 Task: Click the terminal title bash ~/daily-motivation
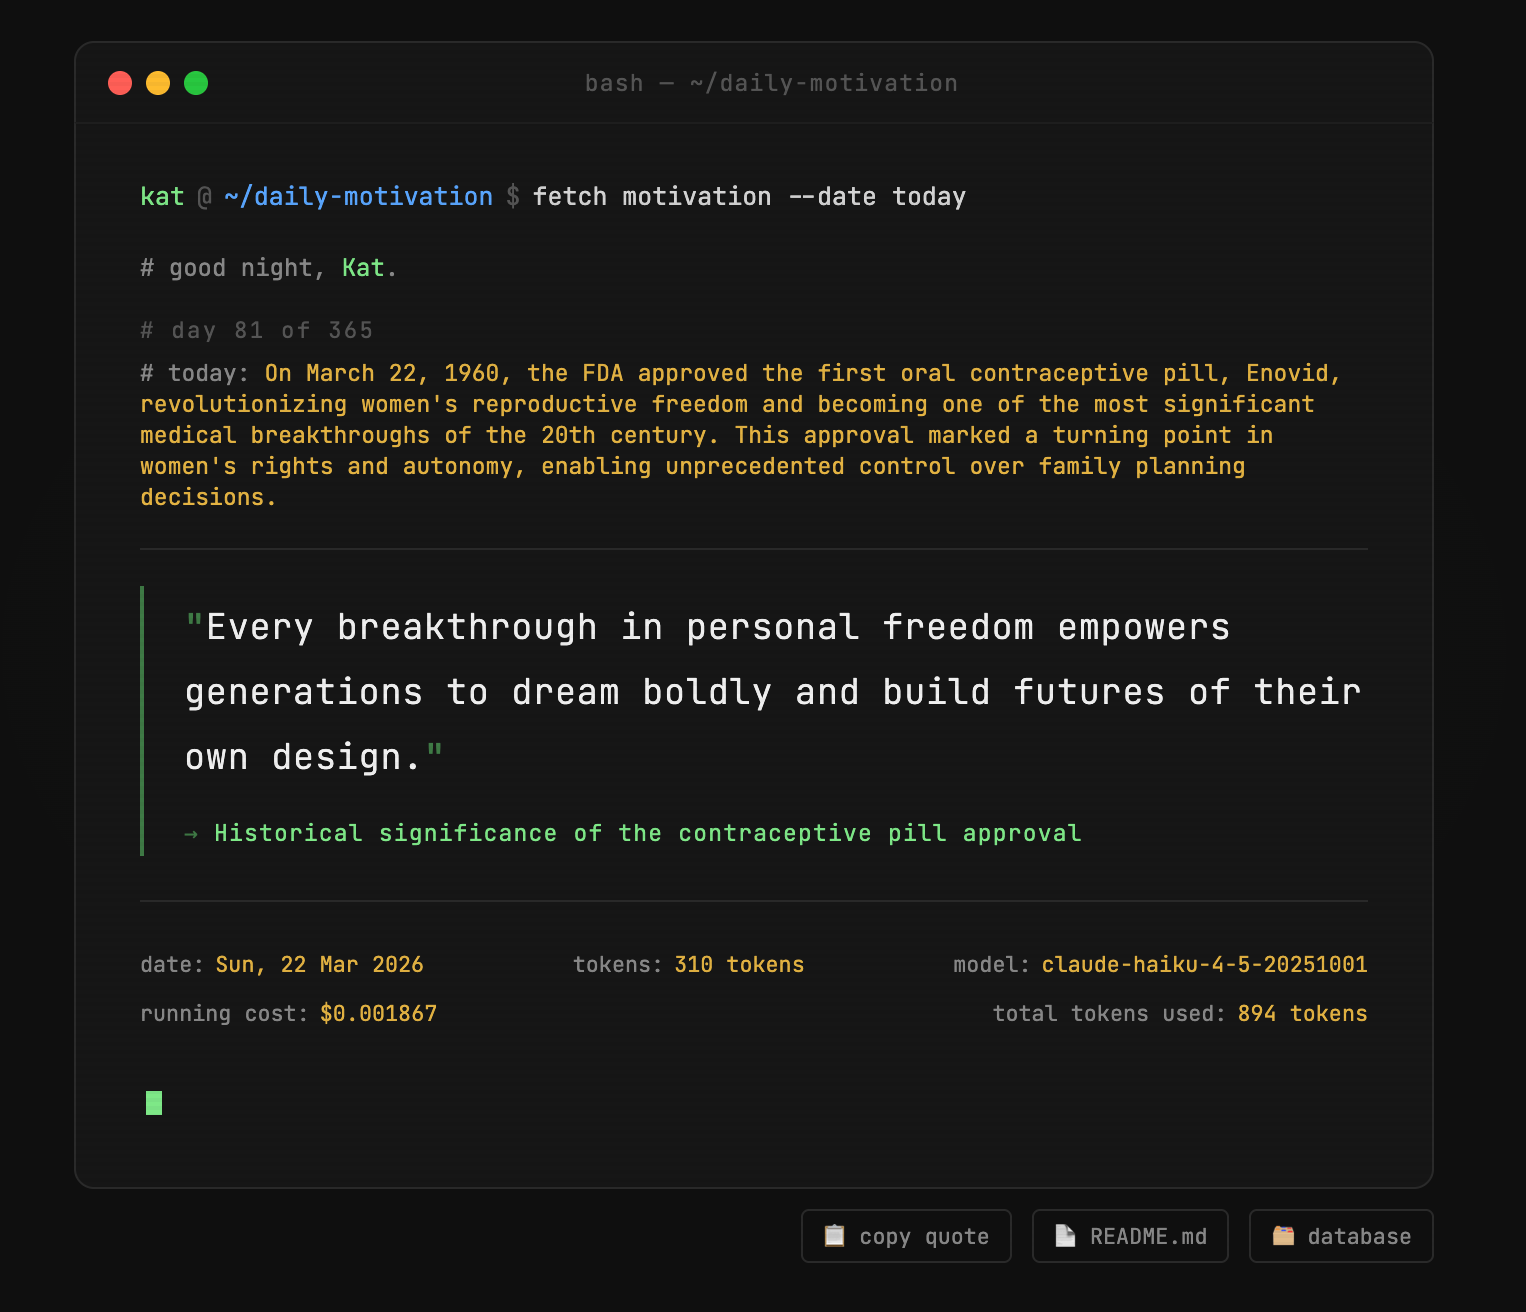tap(771, 83)
